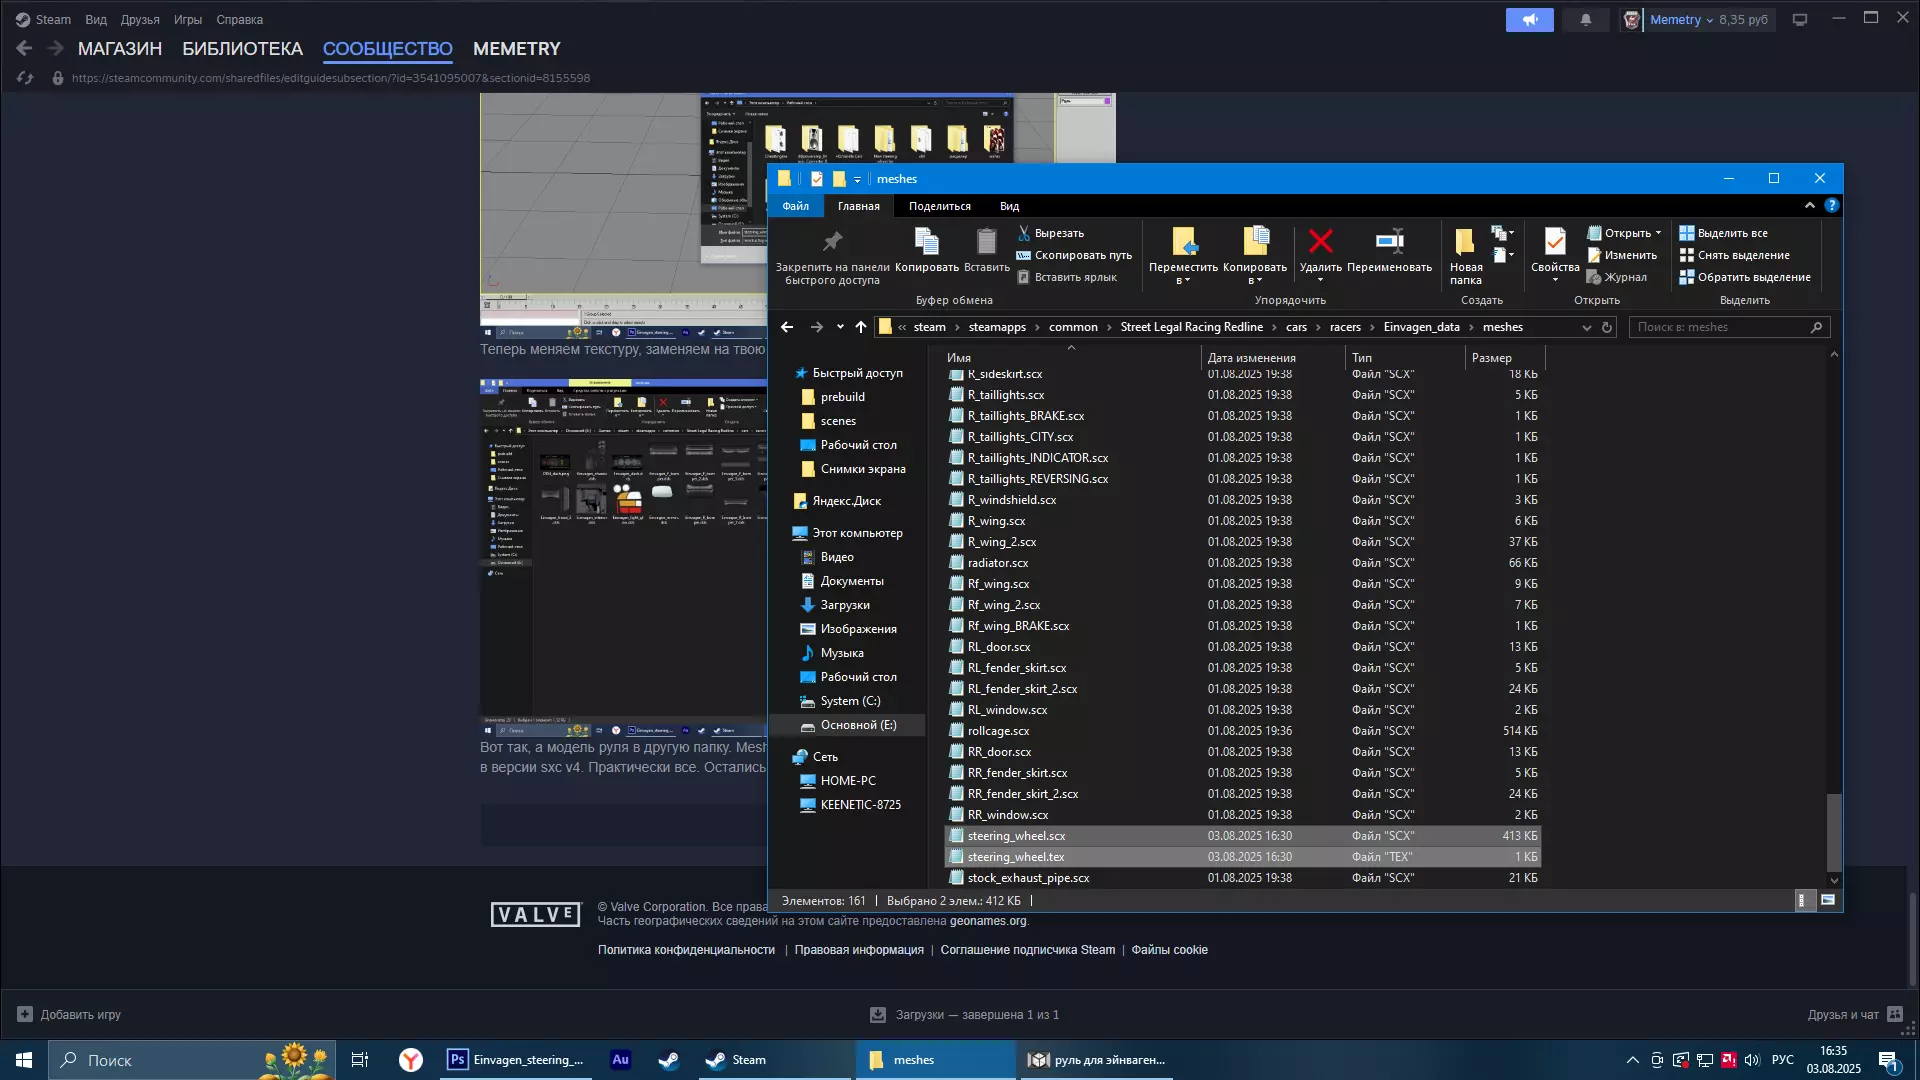This screenshot has height=1080, width=1920.
Task: Expand the address bar history dropdown
Action: (x=1586, y=327)
